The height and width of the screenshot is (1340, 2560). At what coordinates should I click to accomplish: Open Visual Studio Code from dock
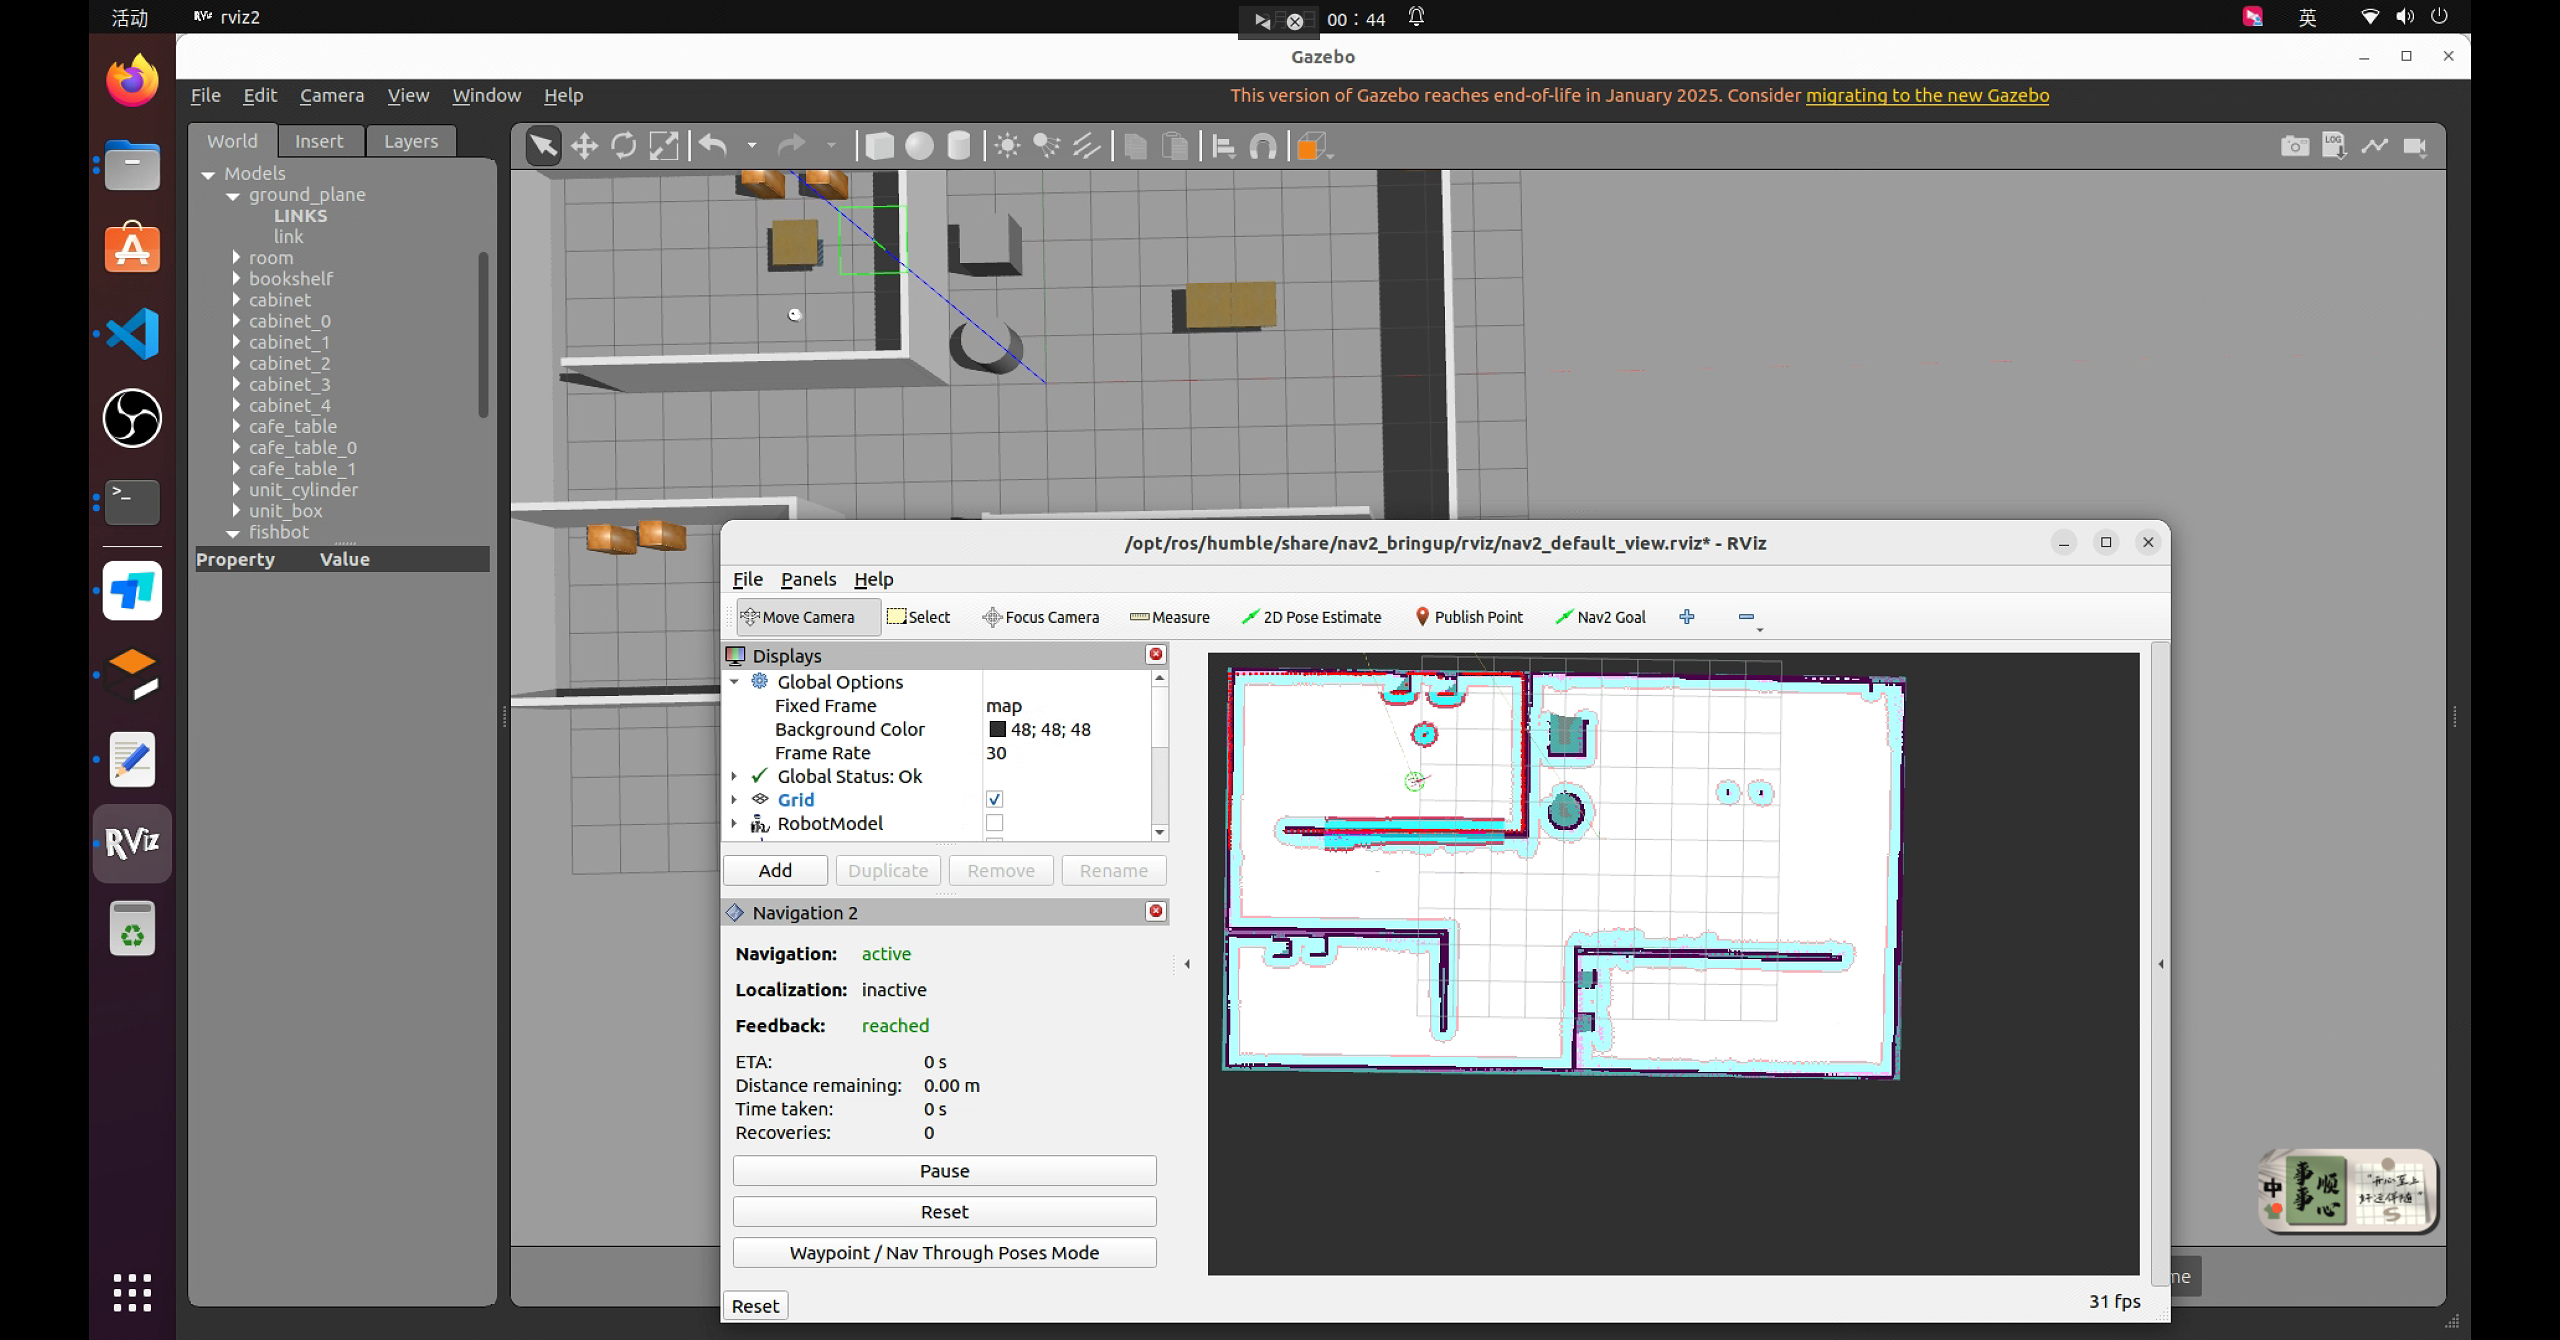tap(132, 333)
